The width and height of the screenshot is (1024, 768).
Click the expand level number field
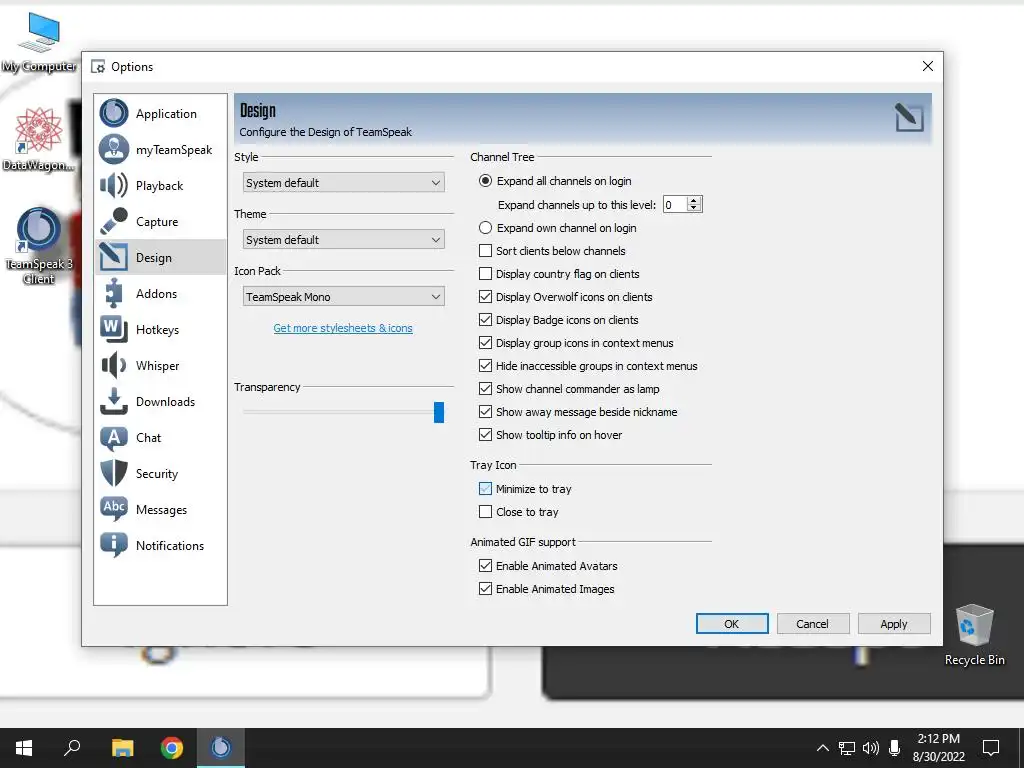675,205
